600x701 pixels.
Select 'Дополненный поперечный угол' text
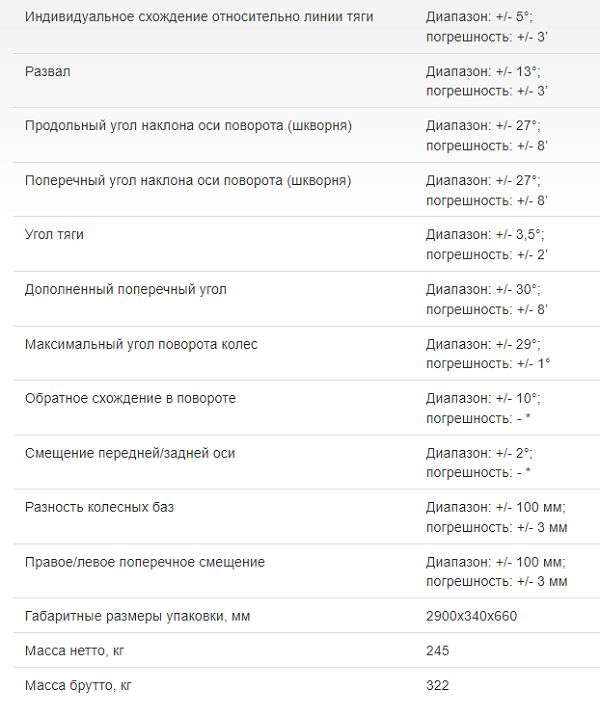point(125,290)
